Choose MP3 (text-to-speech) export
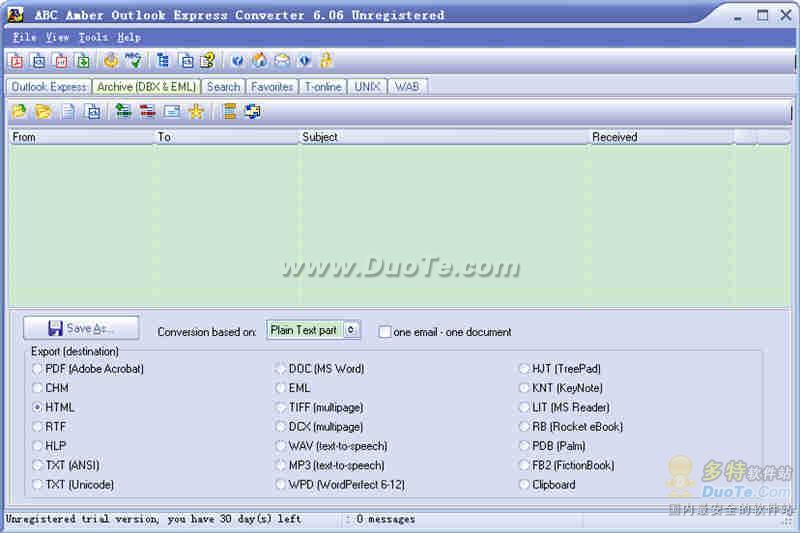800x533 pixels. click(x=330, y=465)
